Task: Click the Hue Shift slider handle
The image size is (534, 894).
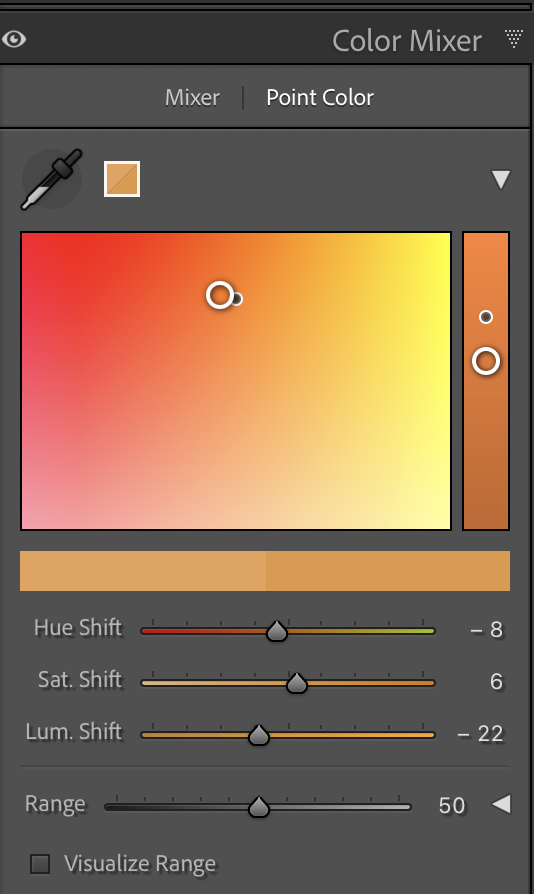Action: (x=277, y=631)
